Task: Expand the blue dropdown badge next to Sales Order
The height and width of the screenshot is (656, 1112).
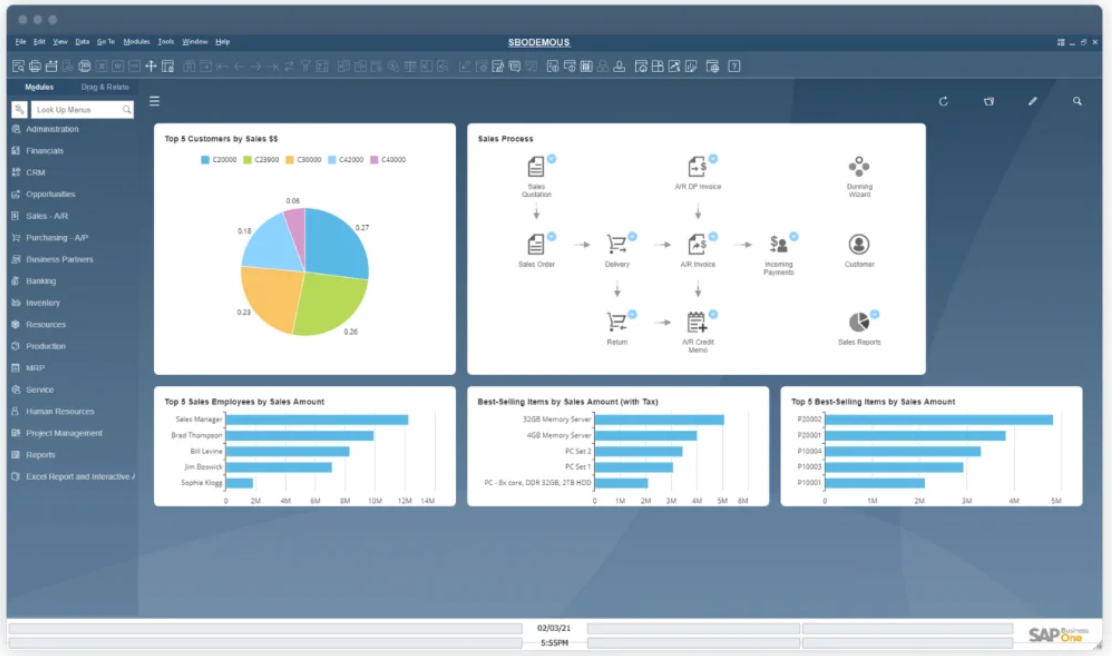Action: coord(551,236)
